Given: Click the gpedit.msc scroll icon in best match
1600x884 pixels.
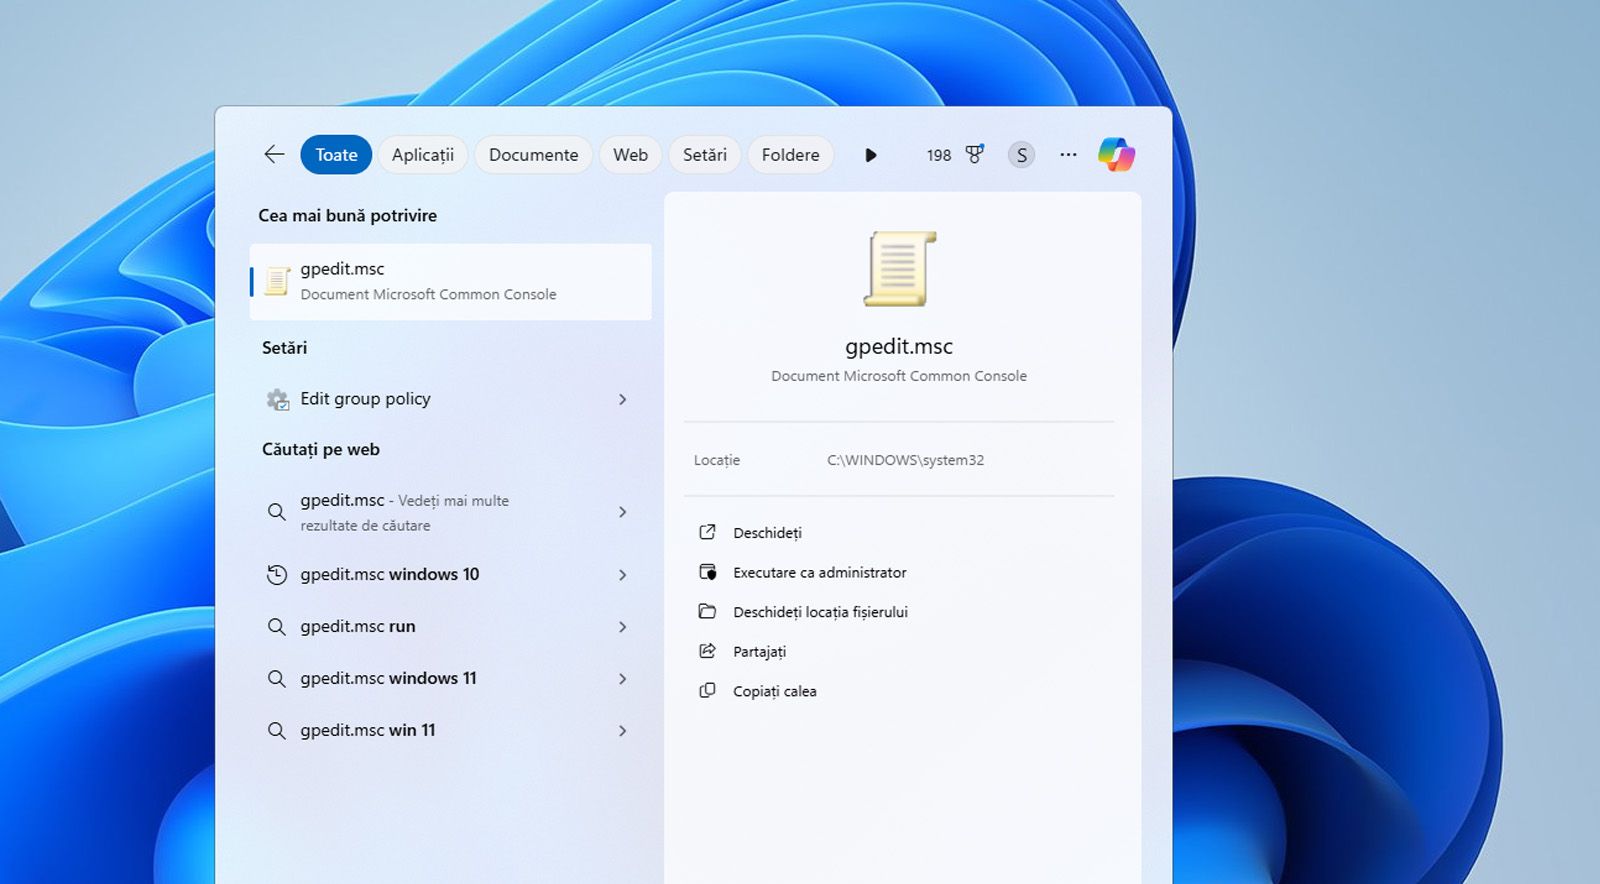Looking at the screenshot, I should [277, 281].
